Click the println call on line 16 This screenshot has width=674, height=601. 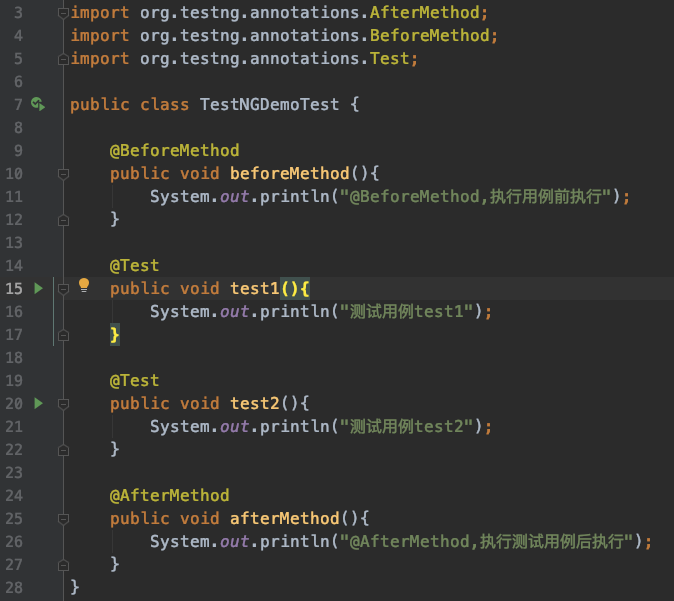[294, 311]
